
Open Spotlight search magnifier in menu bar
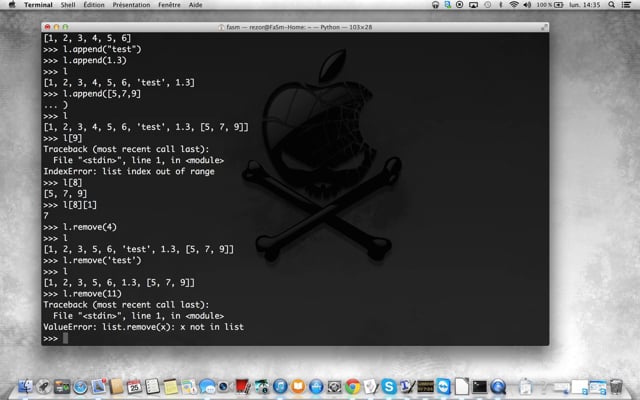pyautogui.click(x=611, y=5)
